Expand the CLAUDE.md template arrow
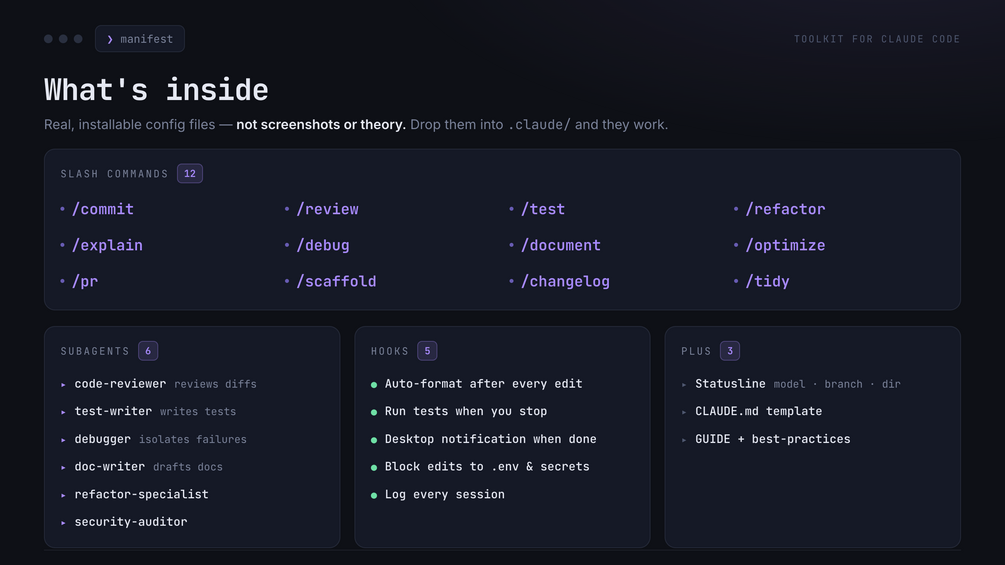Viewport: 1005px width, 565px height. coord(684,413)
